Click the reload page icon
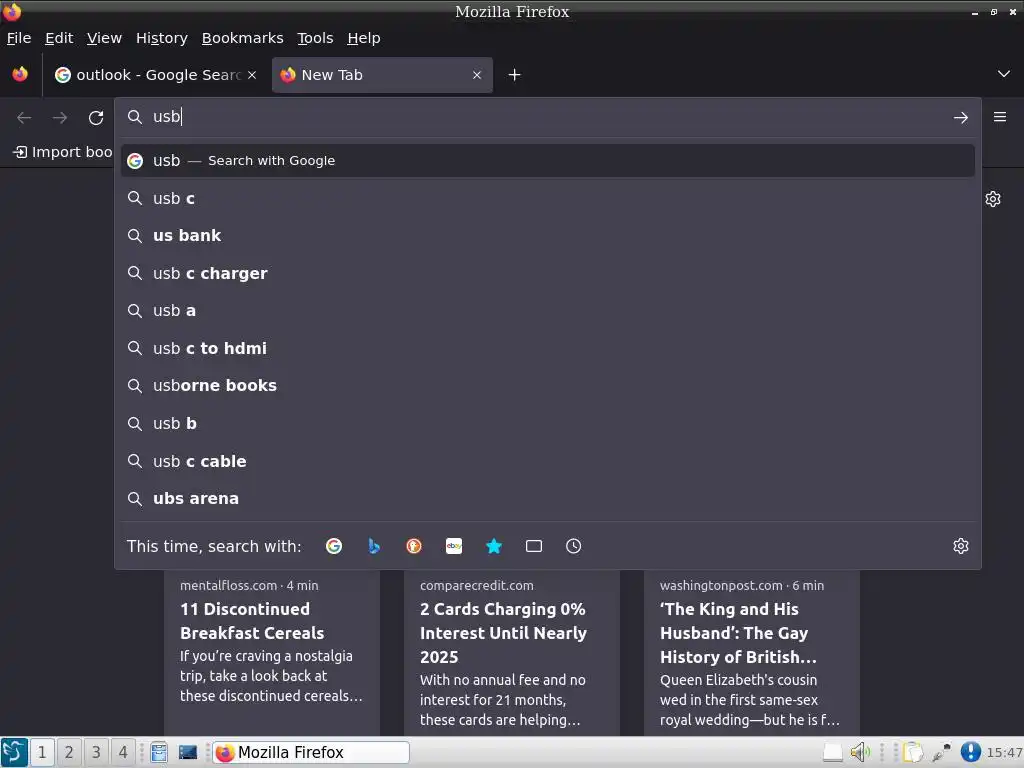The height and width of the screenshot is (768, 1024). tap(96, 118)
